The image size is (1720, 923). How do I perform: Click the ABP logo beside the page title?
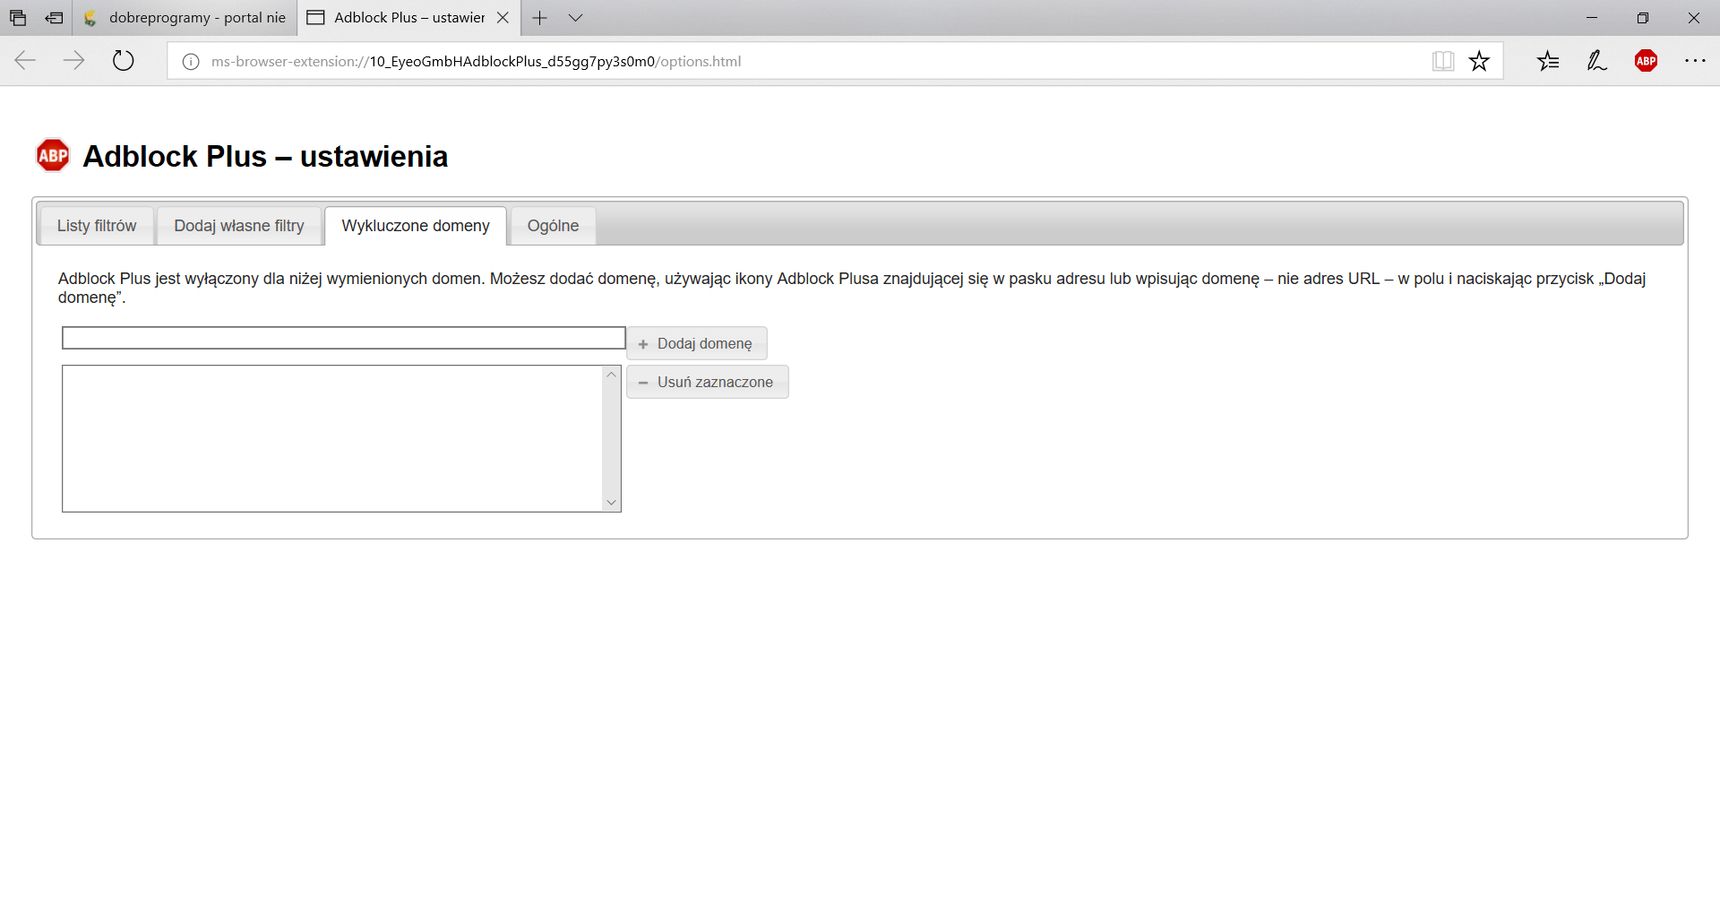click(x=52, y=155)
